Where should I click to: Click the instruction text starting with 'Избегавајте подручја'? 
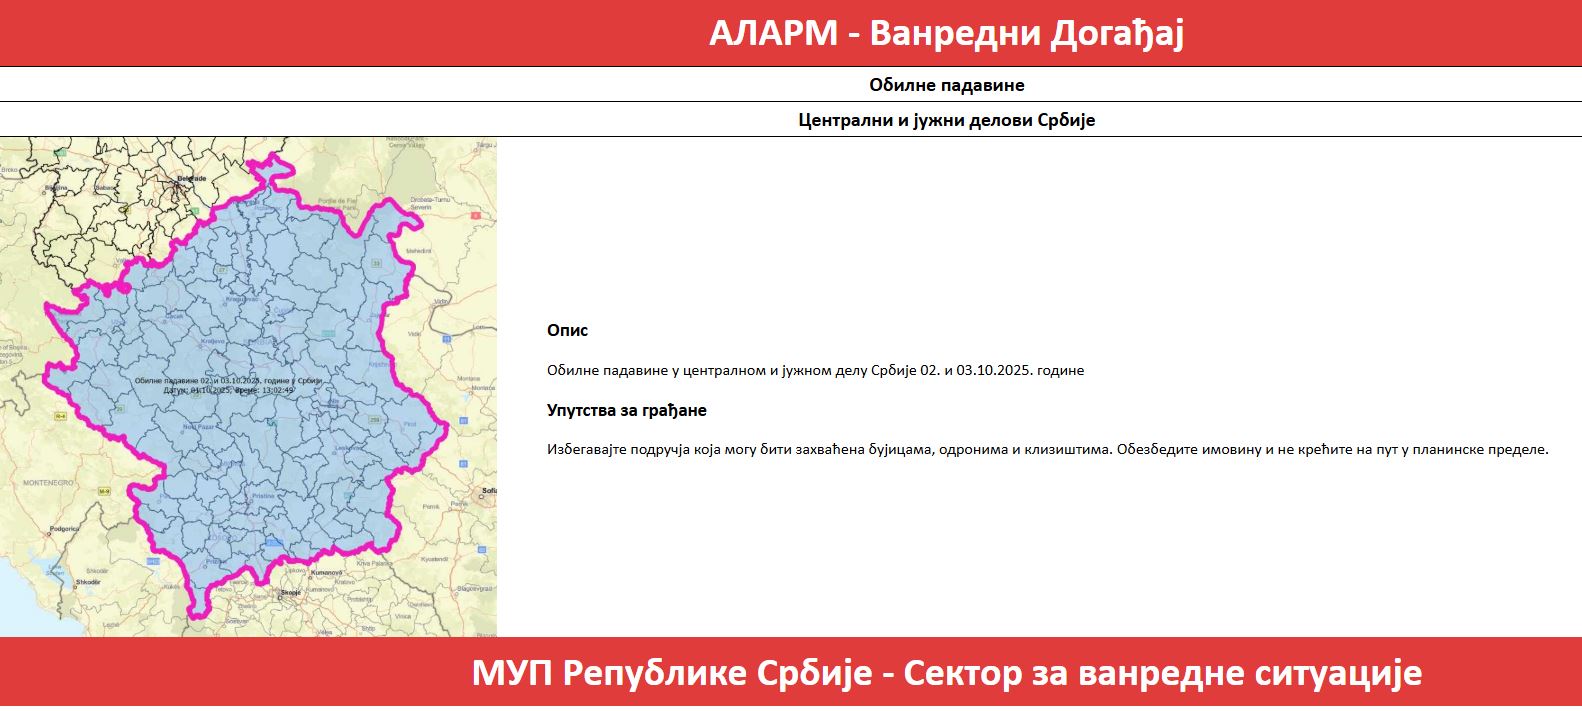coord(1046,450)
